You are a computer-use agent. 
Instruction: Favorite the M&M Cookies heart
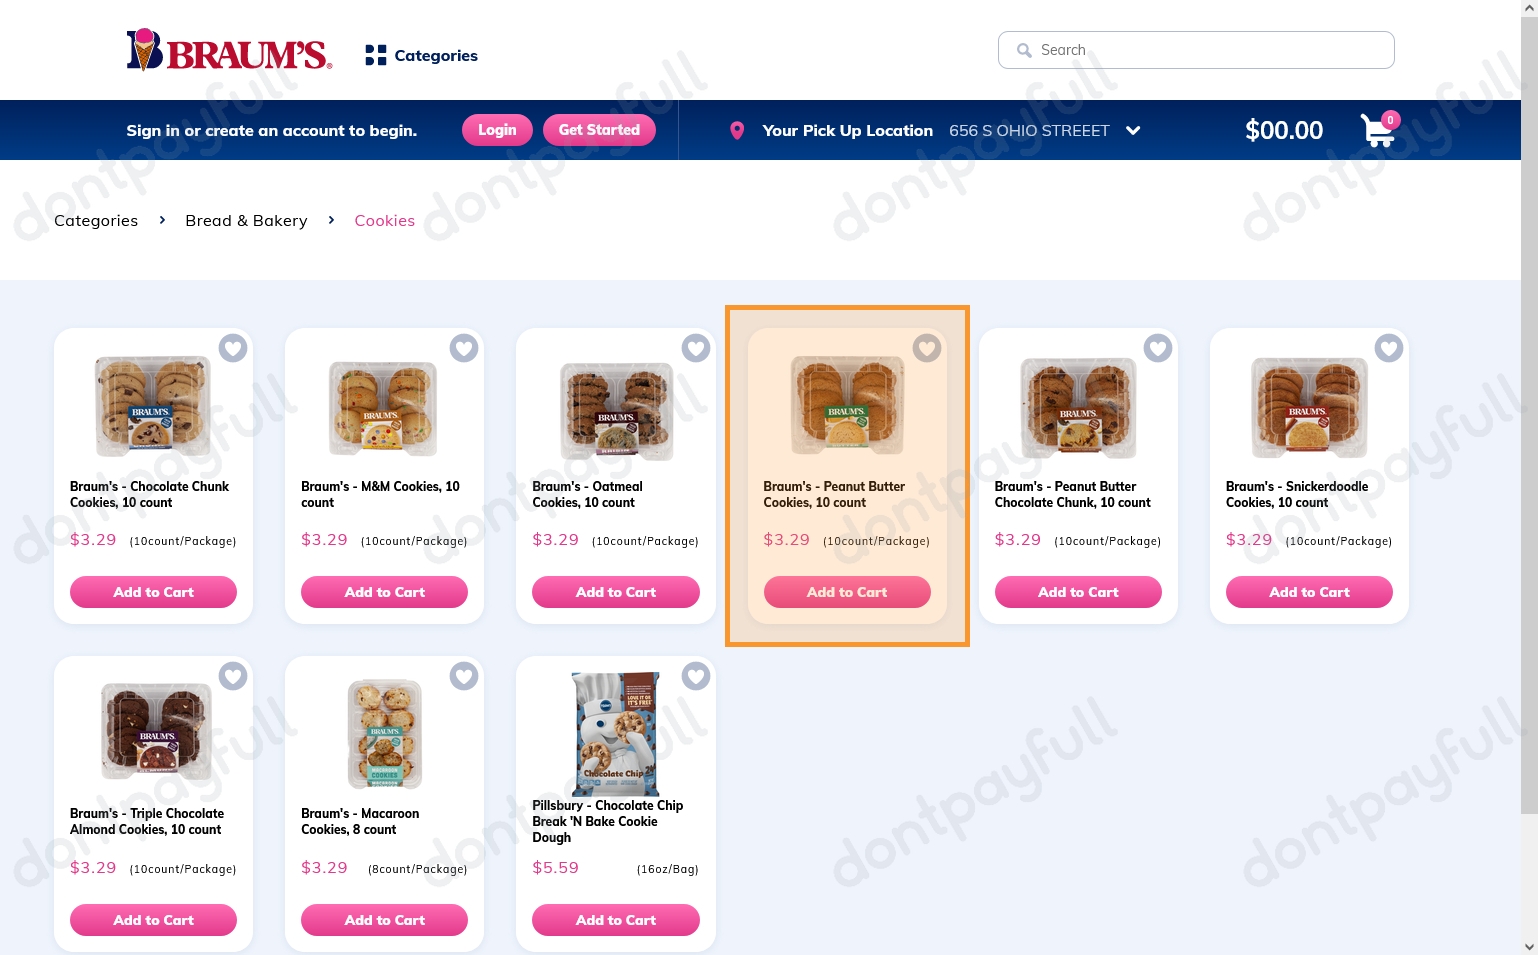464,348
